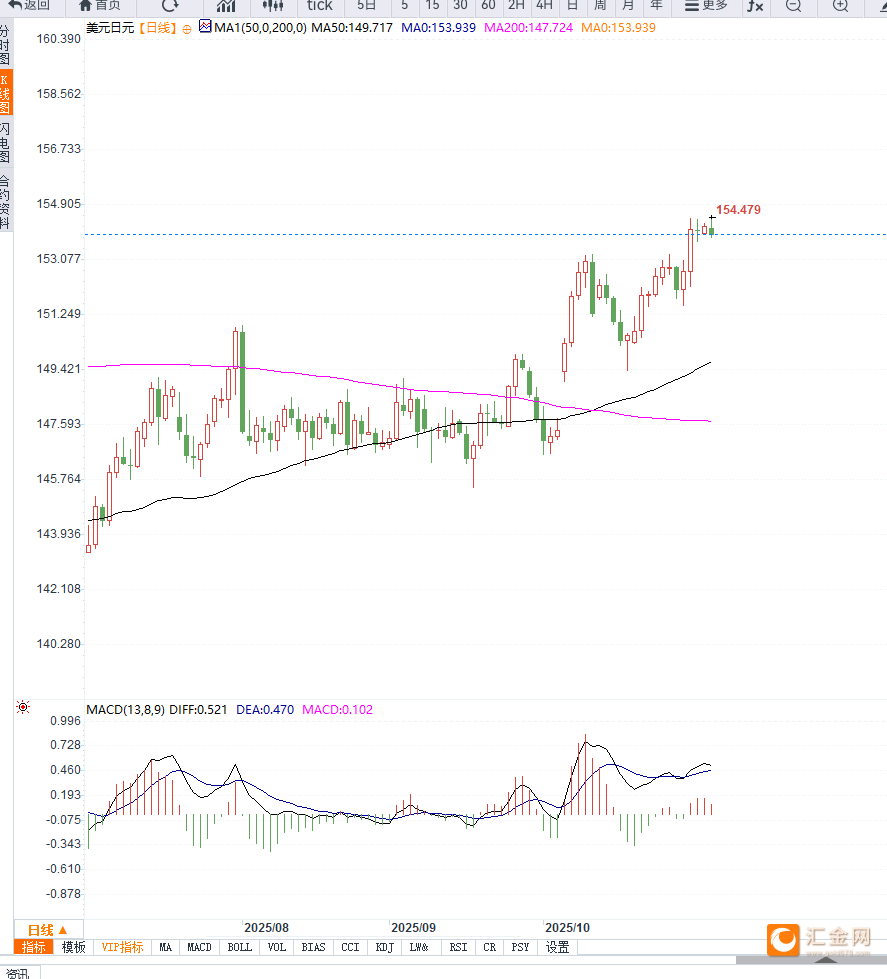Image resolution: width=887 pixels, height=979 pixels.
Task: Switch to yearly 年 period
Action: tap(656, 6)
